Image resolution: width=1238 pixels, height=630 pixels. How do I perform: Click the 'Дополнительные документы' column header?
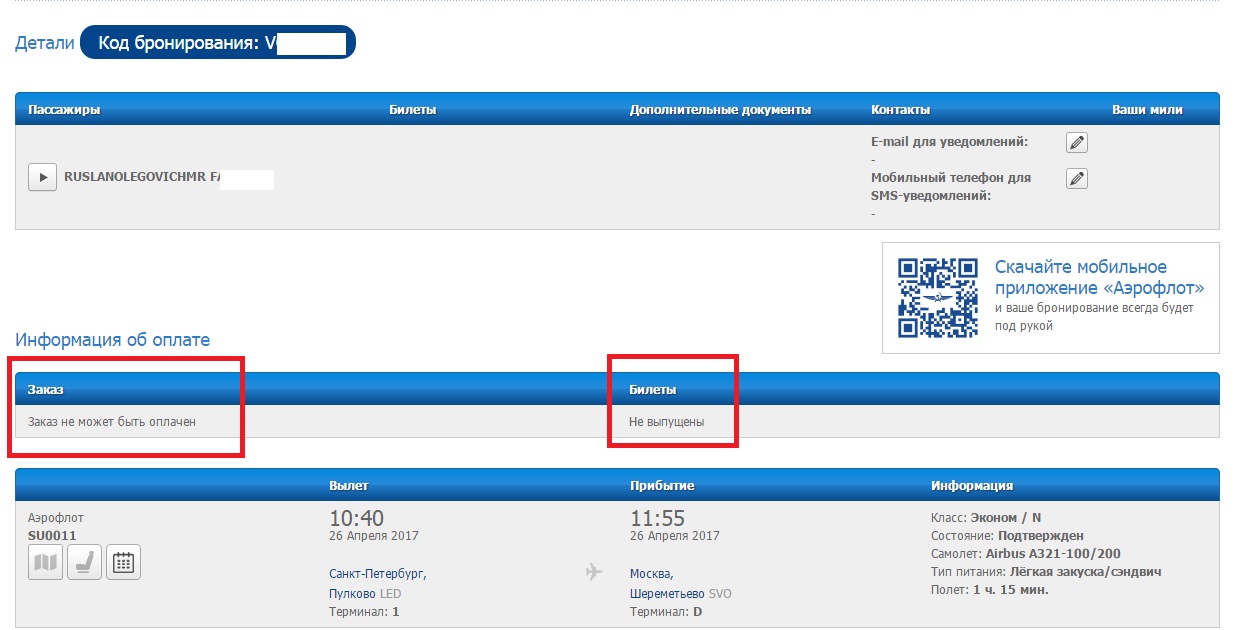pos(720,110)
